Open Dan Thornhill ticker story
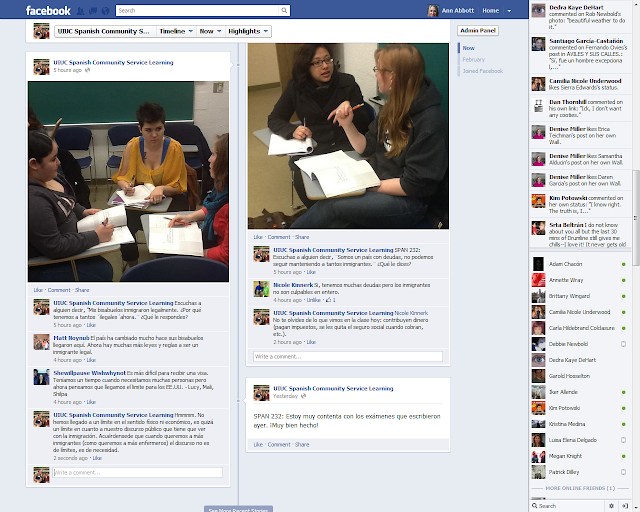640x512 pixels. [580, 108]
